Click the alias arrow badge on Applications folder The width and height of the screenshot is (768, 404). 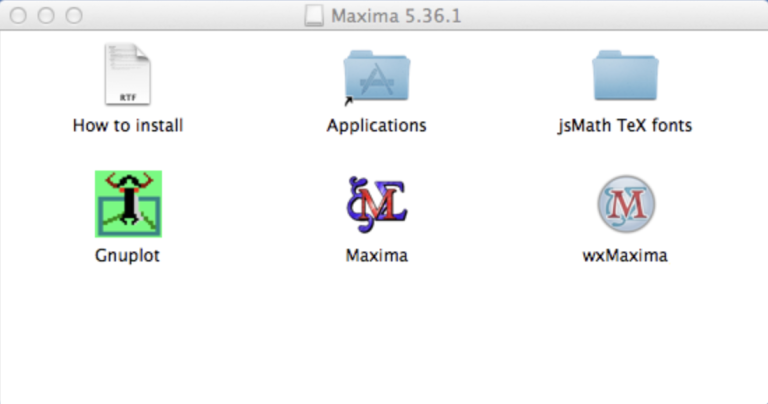(349, 100)
